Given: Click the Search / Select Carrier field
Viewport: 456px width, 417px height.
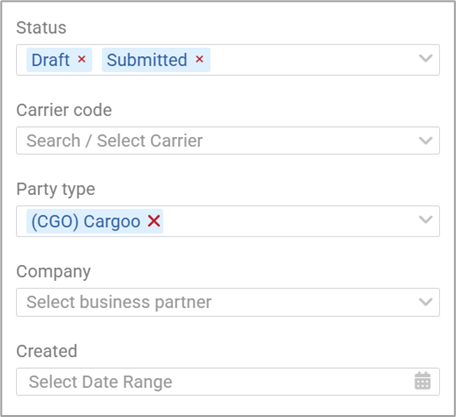Looking at the screenshot, I should click(x=228, y=140).
